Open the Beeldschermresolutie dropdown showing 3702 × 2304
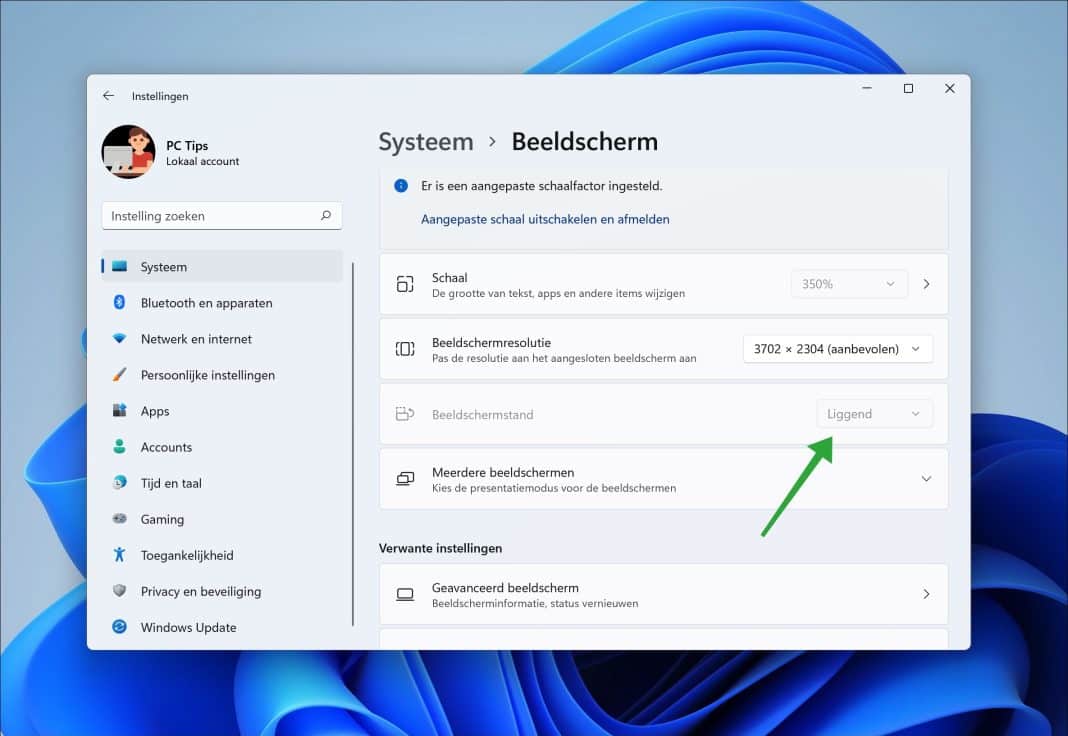This screenshot has width=1068, height=736. coord(837,348)
